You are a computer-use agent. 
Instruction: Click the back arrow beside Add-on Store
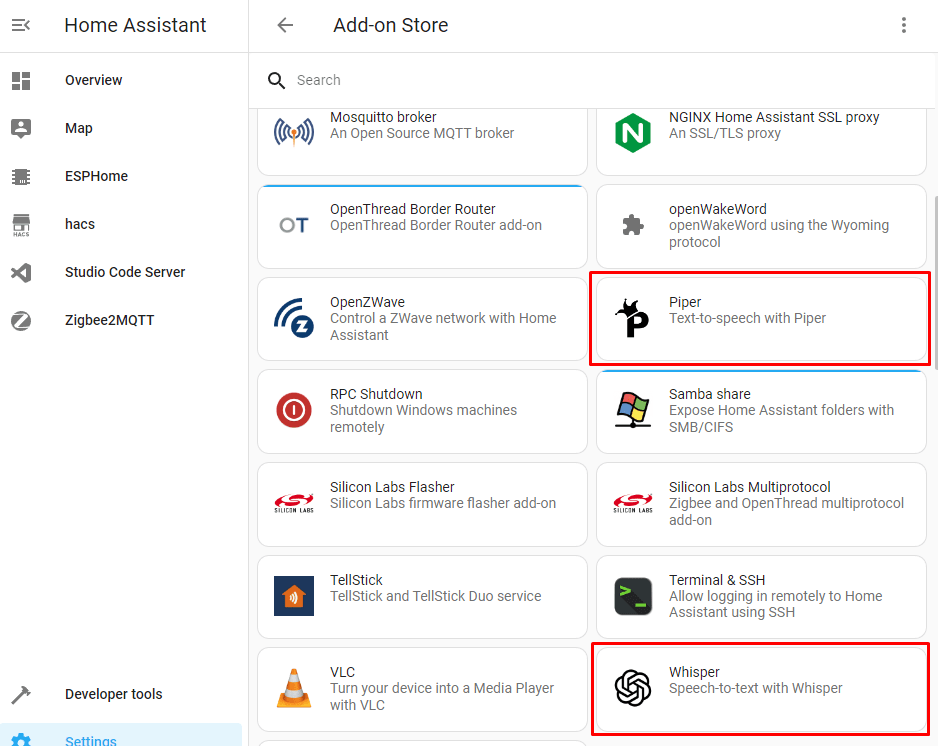(285, 25)
